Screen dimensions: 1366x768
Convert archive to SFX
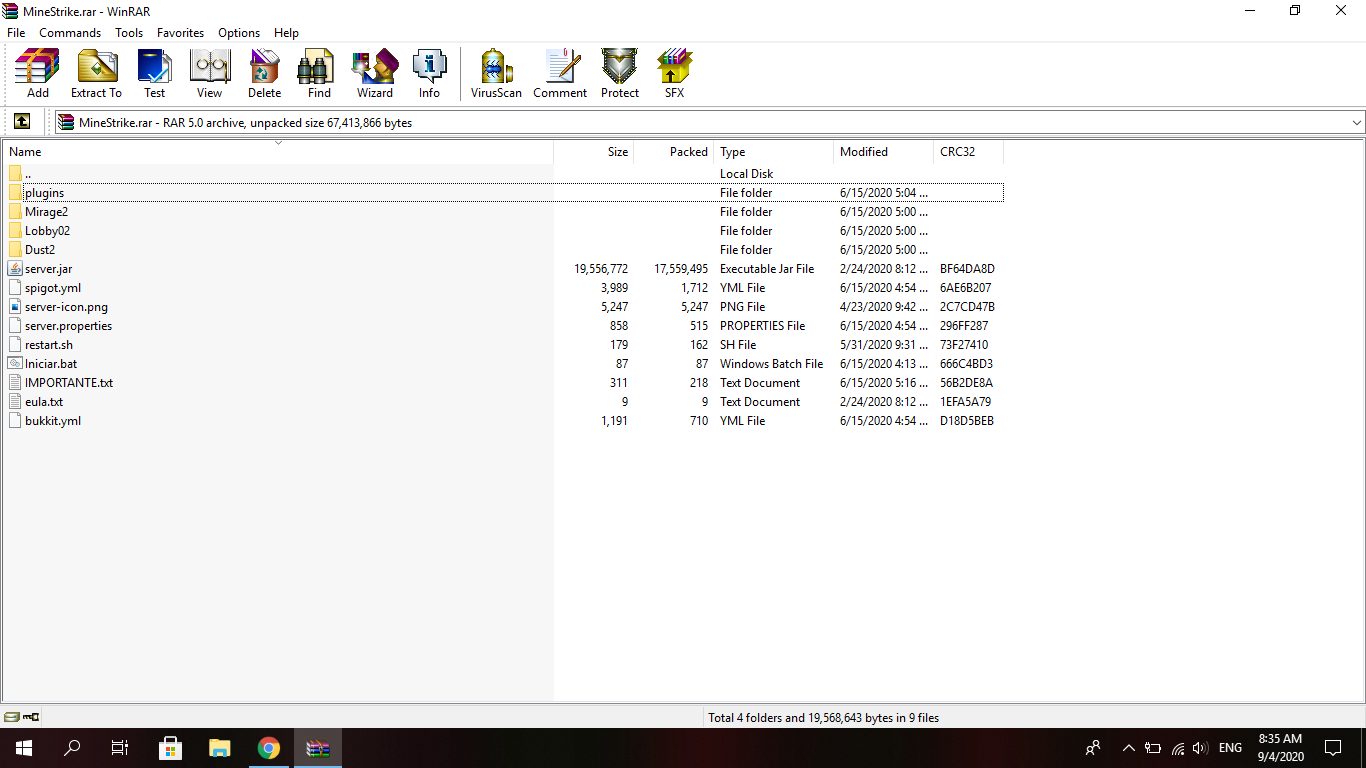pyautogui.click(x=675, y=74)
